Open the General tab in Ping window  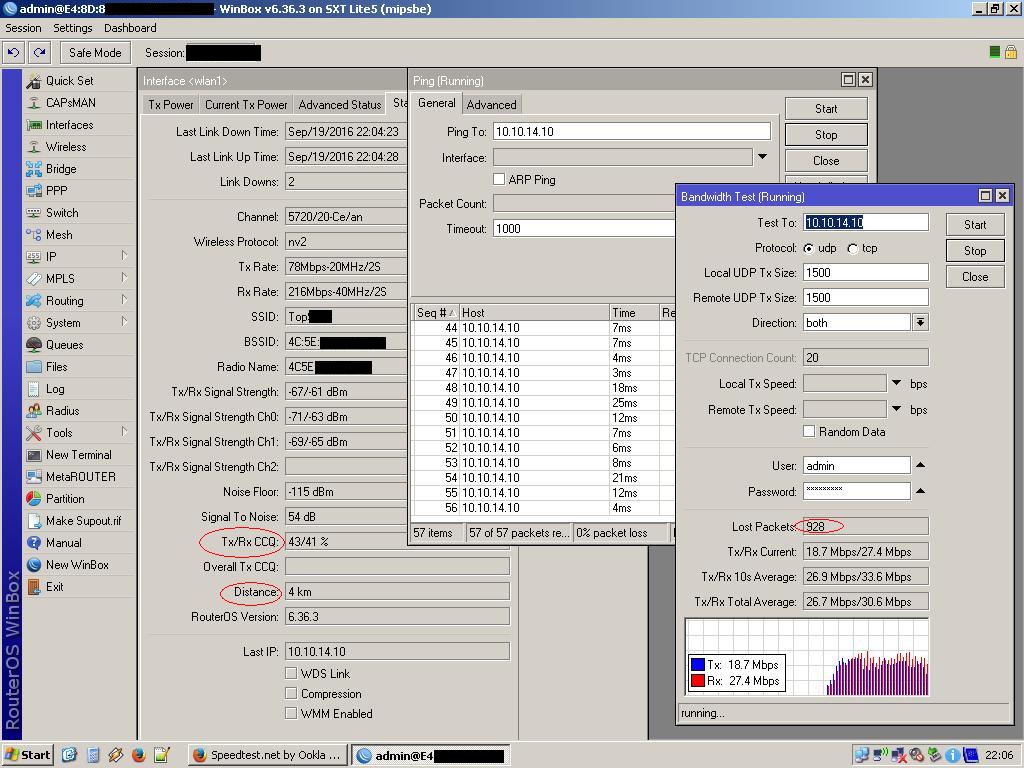(436, 103)
